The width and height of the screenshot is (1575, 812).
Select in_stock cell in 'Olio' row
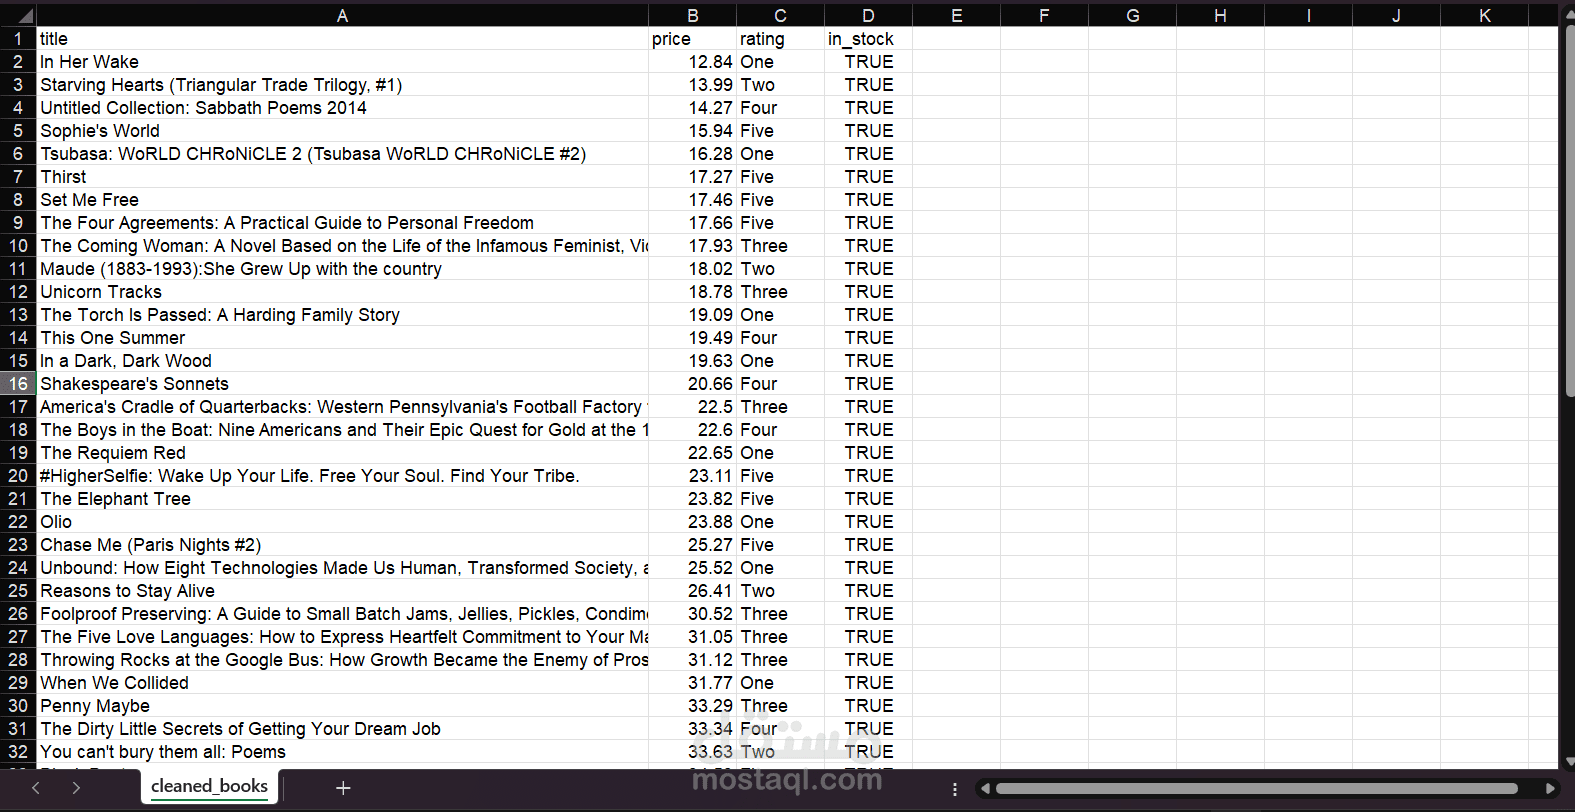[x=868, y=522]
